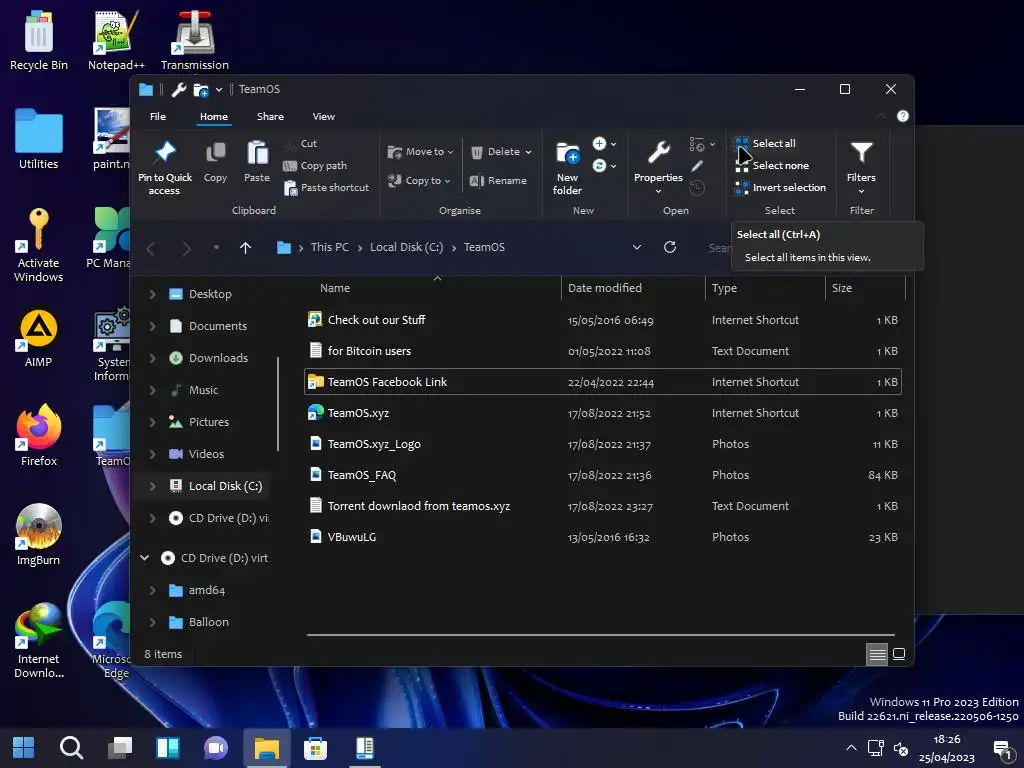Switch to the View ribbon tab
Image resolution: width=1024 pixels, height=768 pixels.
(x=323, y=117)
